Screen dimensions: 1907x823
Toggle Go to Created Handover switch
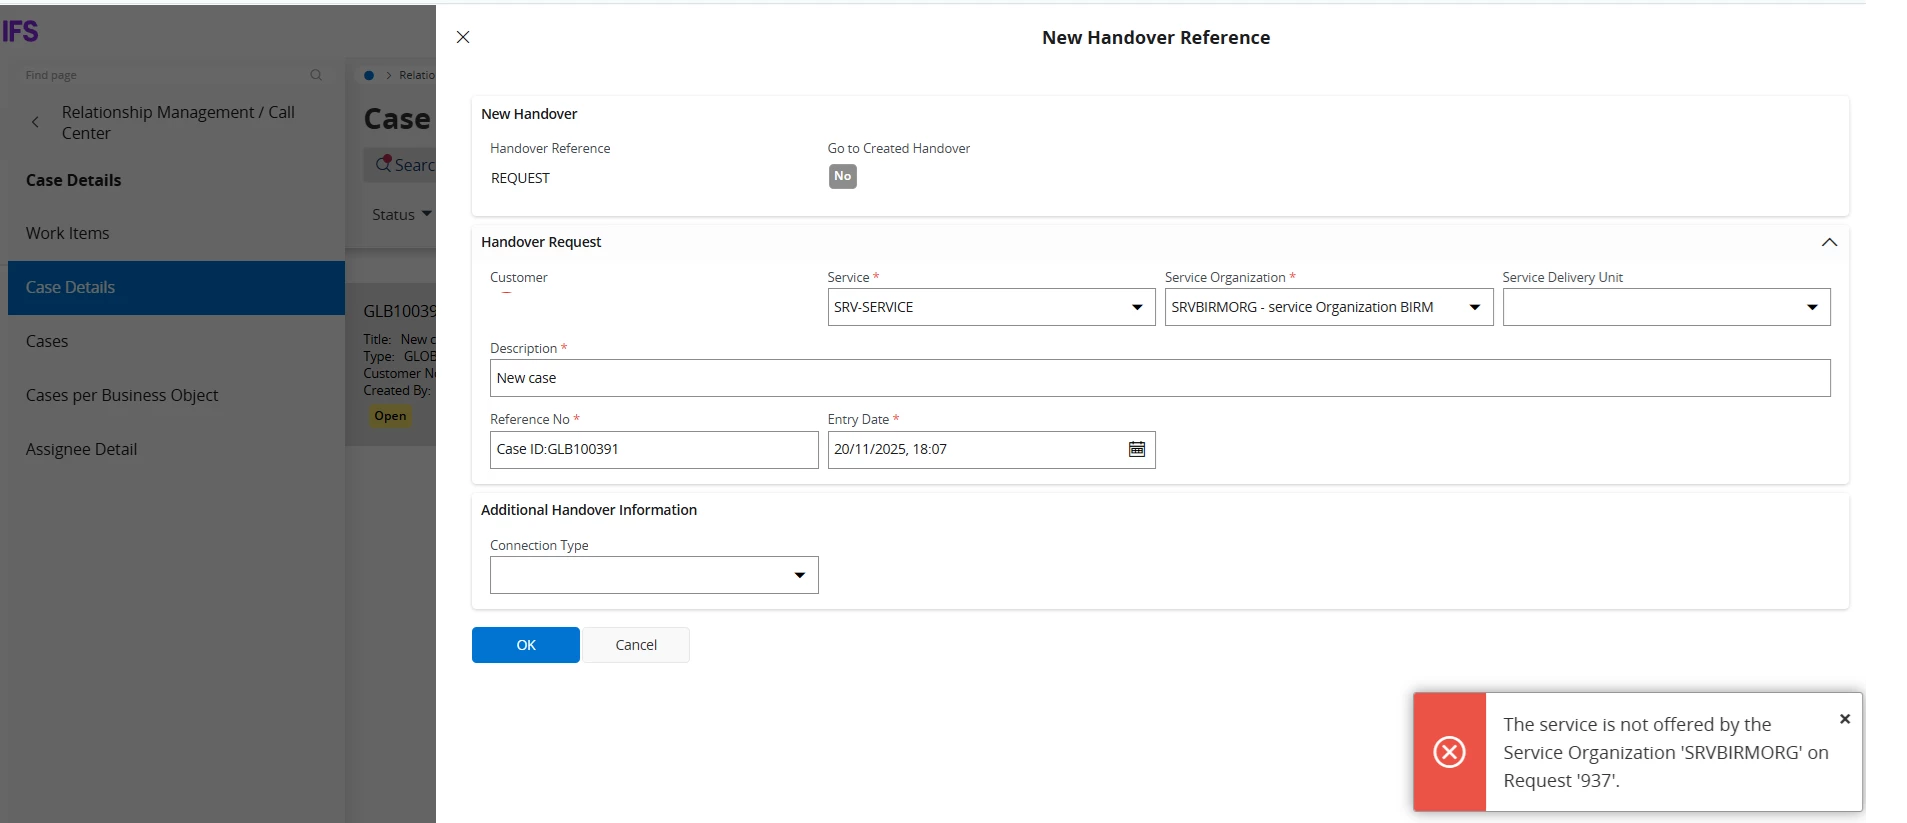pyautogui.click(x=842, y=176)
